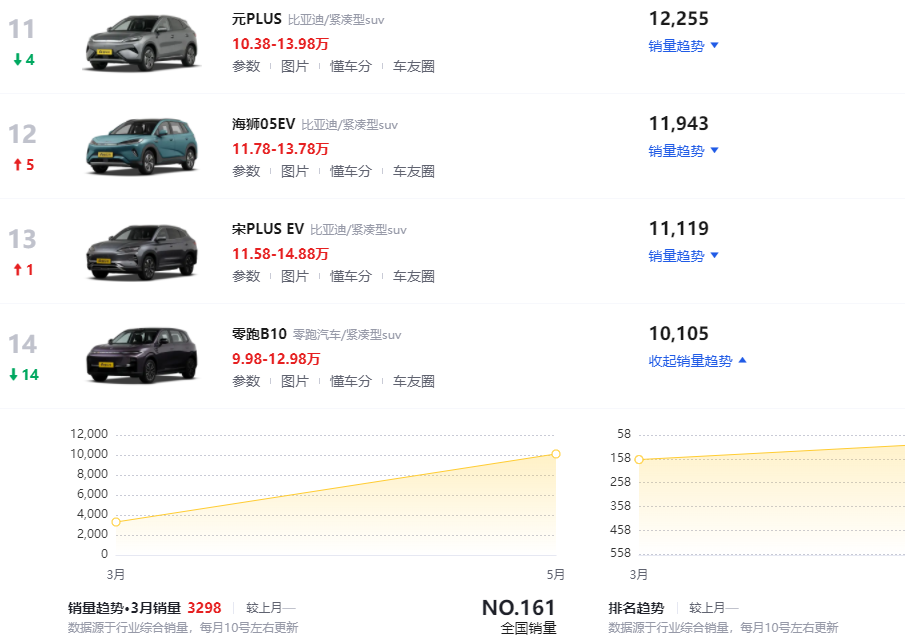The height and width of the screenshot is (643, 905).
Task: Open 车友圈 link for 海狮05EV
Action: pos(414,171)
